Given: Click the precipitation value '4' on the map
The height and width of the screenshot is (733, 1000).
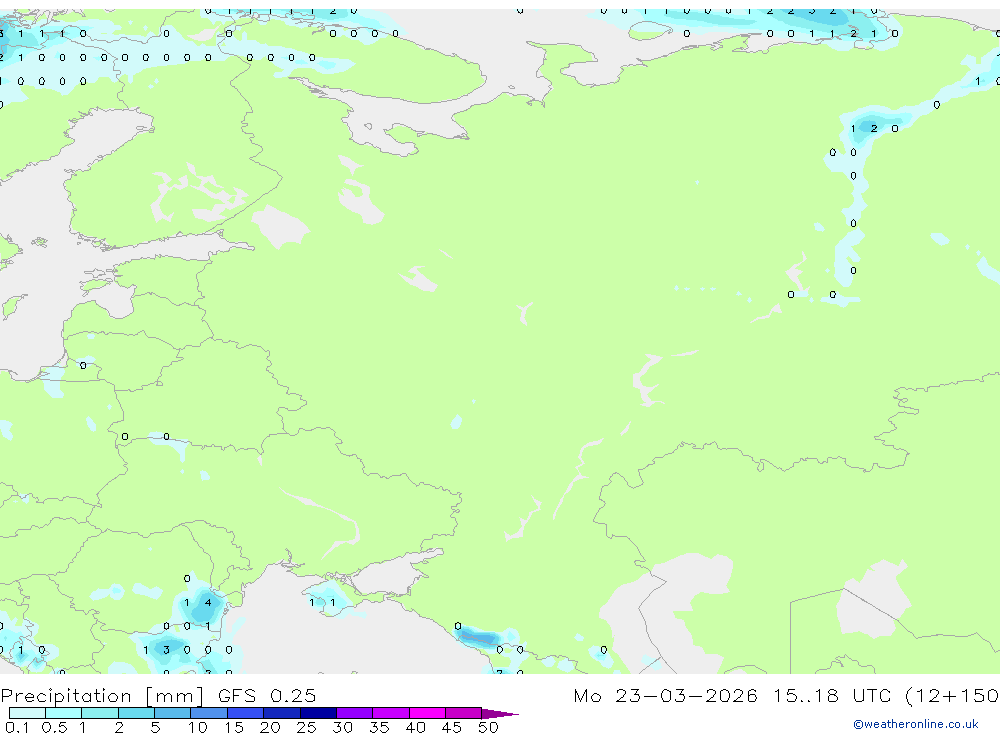Looking at the screenshot, I should pos(208,602).
